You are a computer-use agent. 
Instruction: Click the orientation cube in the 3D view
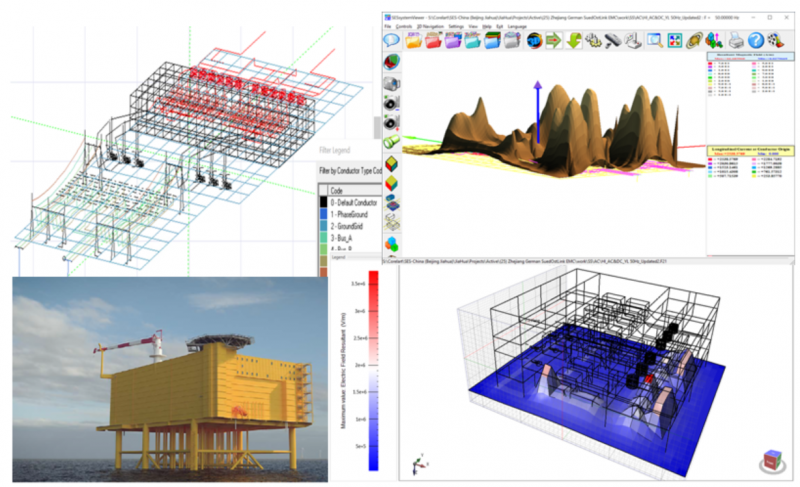click(771, 462)
